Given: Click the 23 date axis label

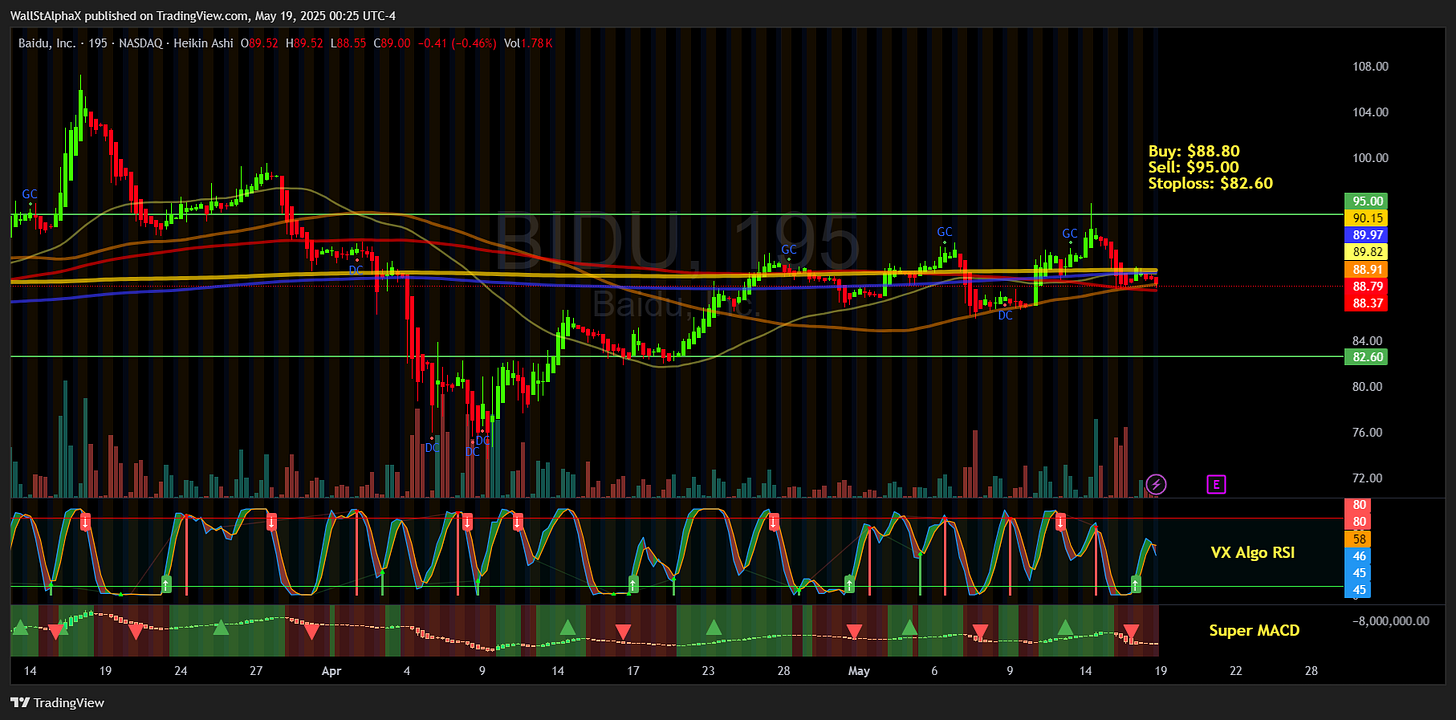Looking at the screenshot, I should (708, 672).
